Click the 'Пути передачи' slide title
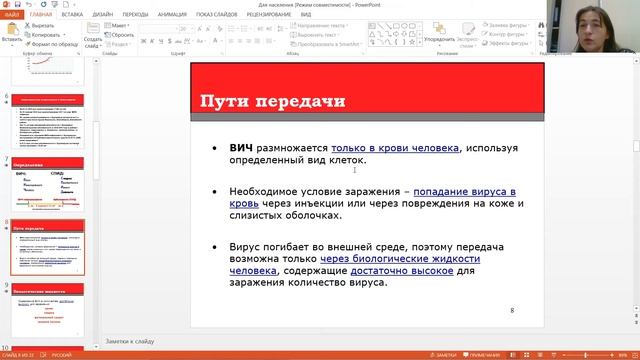The image size is (640, 360). [273, 101]
